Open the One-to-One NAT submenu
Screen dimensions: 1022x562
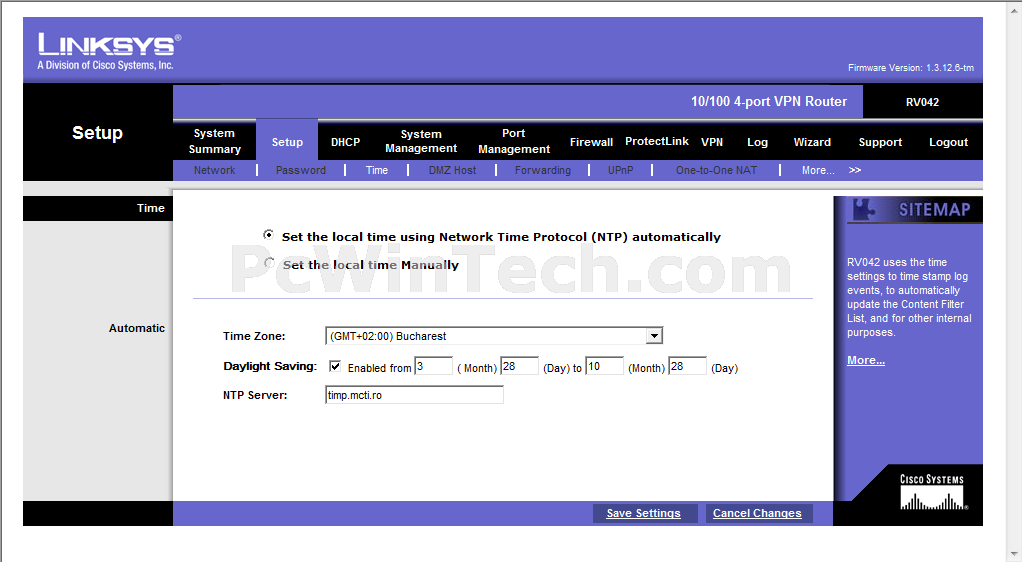(716, 170)
